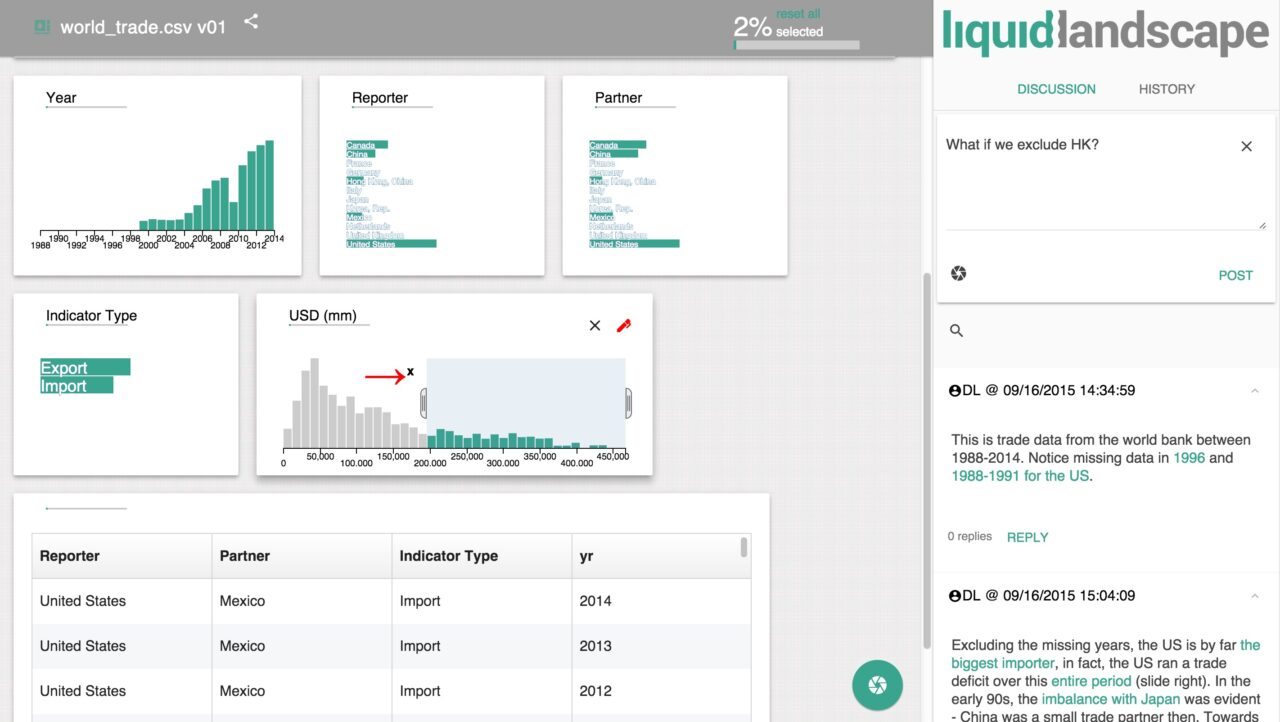This screenshot has width=1280, height=722.
Task: Click the data table scrollbar thumb
Action: click(744, 546)
